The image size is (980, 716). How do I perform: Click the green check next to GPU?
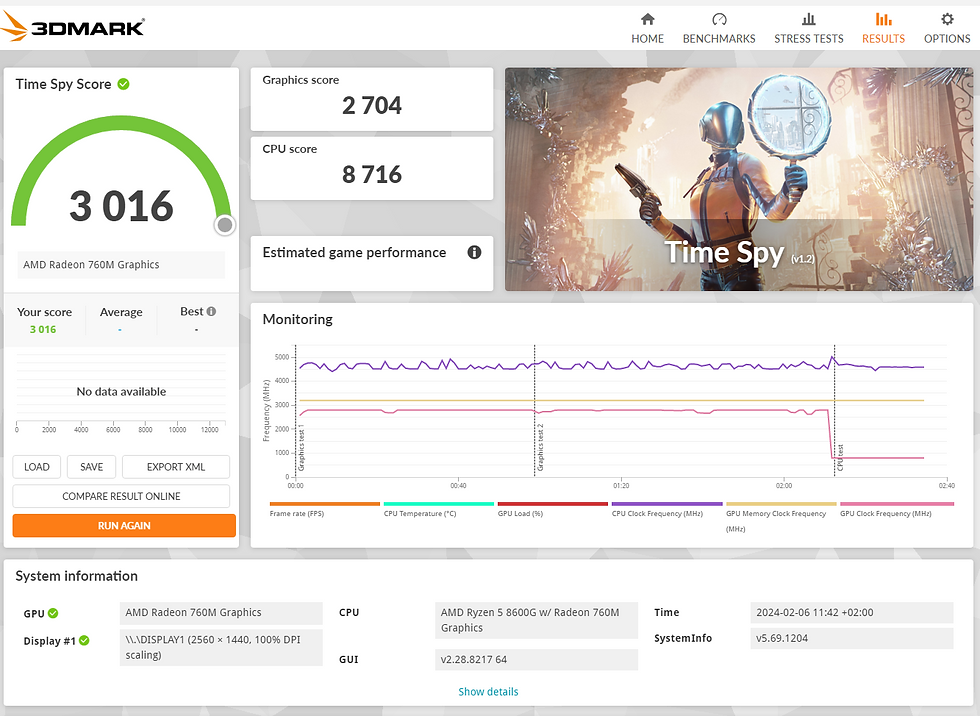tap(53, 613)
